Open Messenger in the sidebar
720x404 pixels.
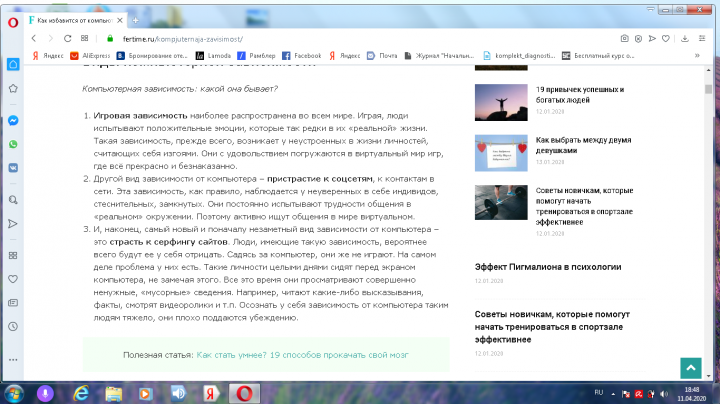(x=13, y=120)
